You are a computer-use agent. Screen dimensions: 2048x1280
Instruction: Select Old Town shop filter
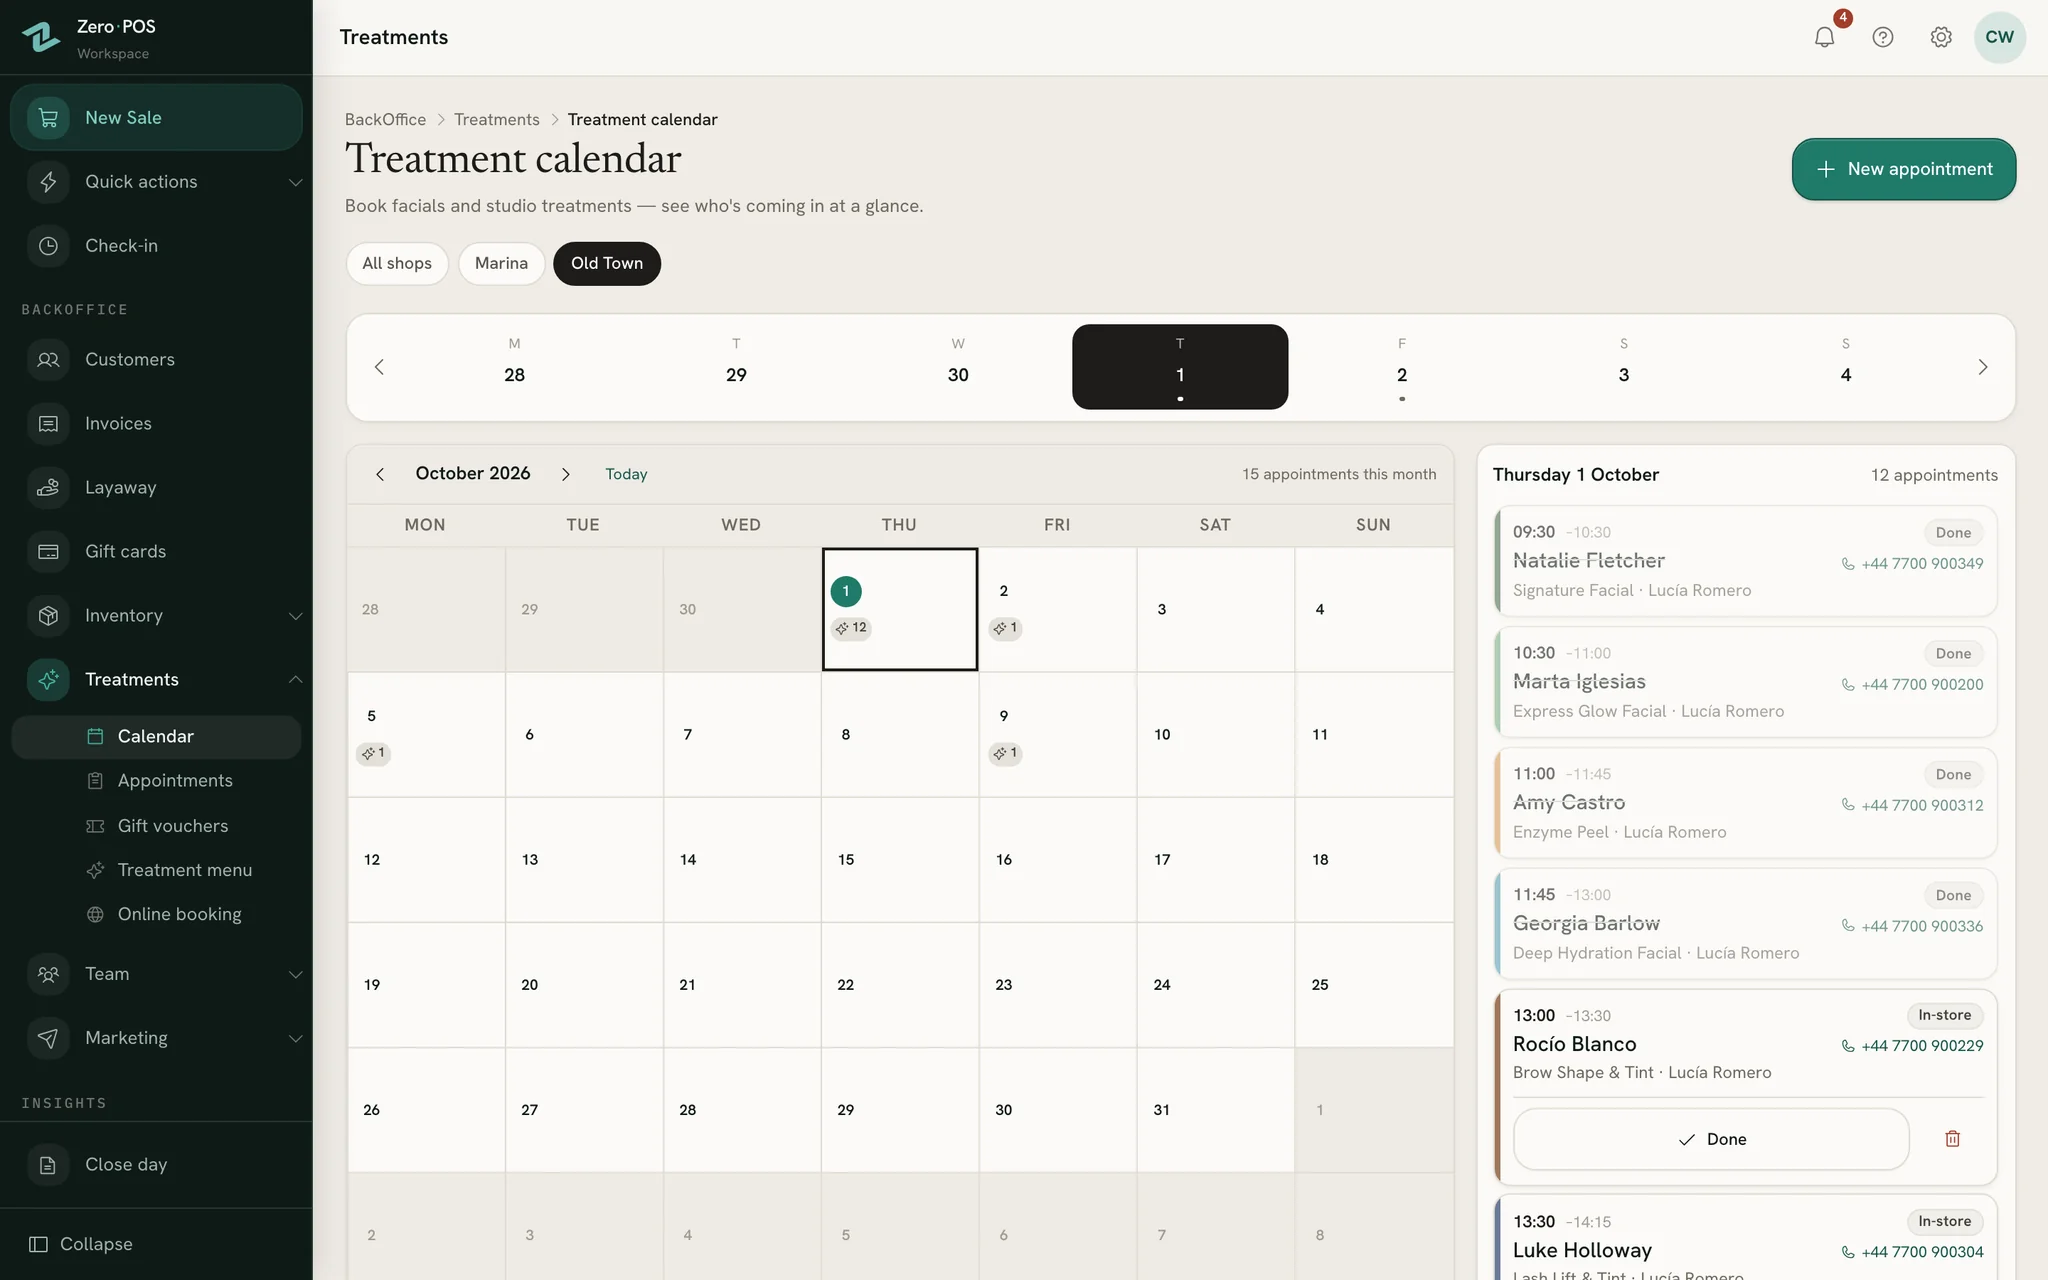[607, 263]
